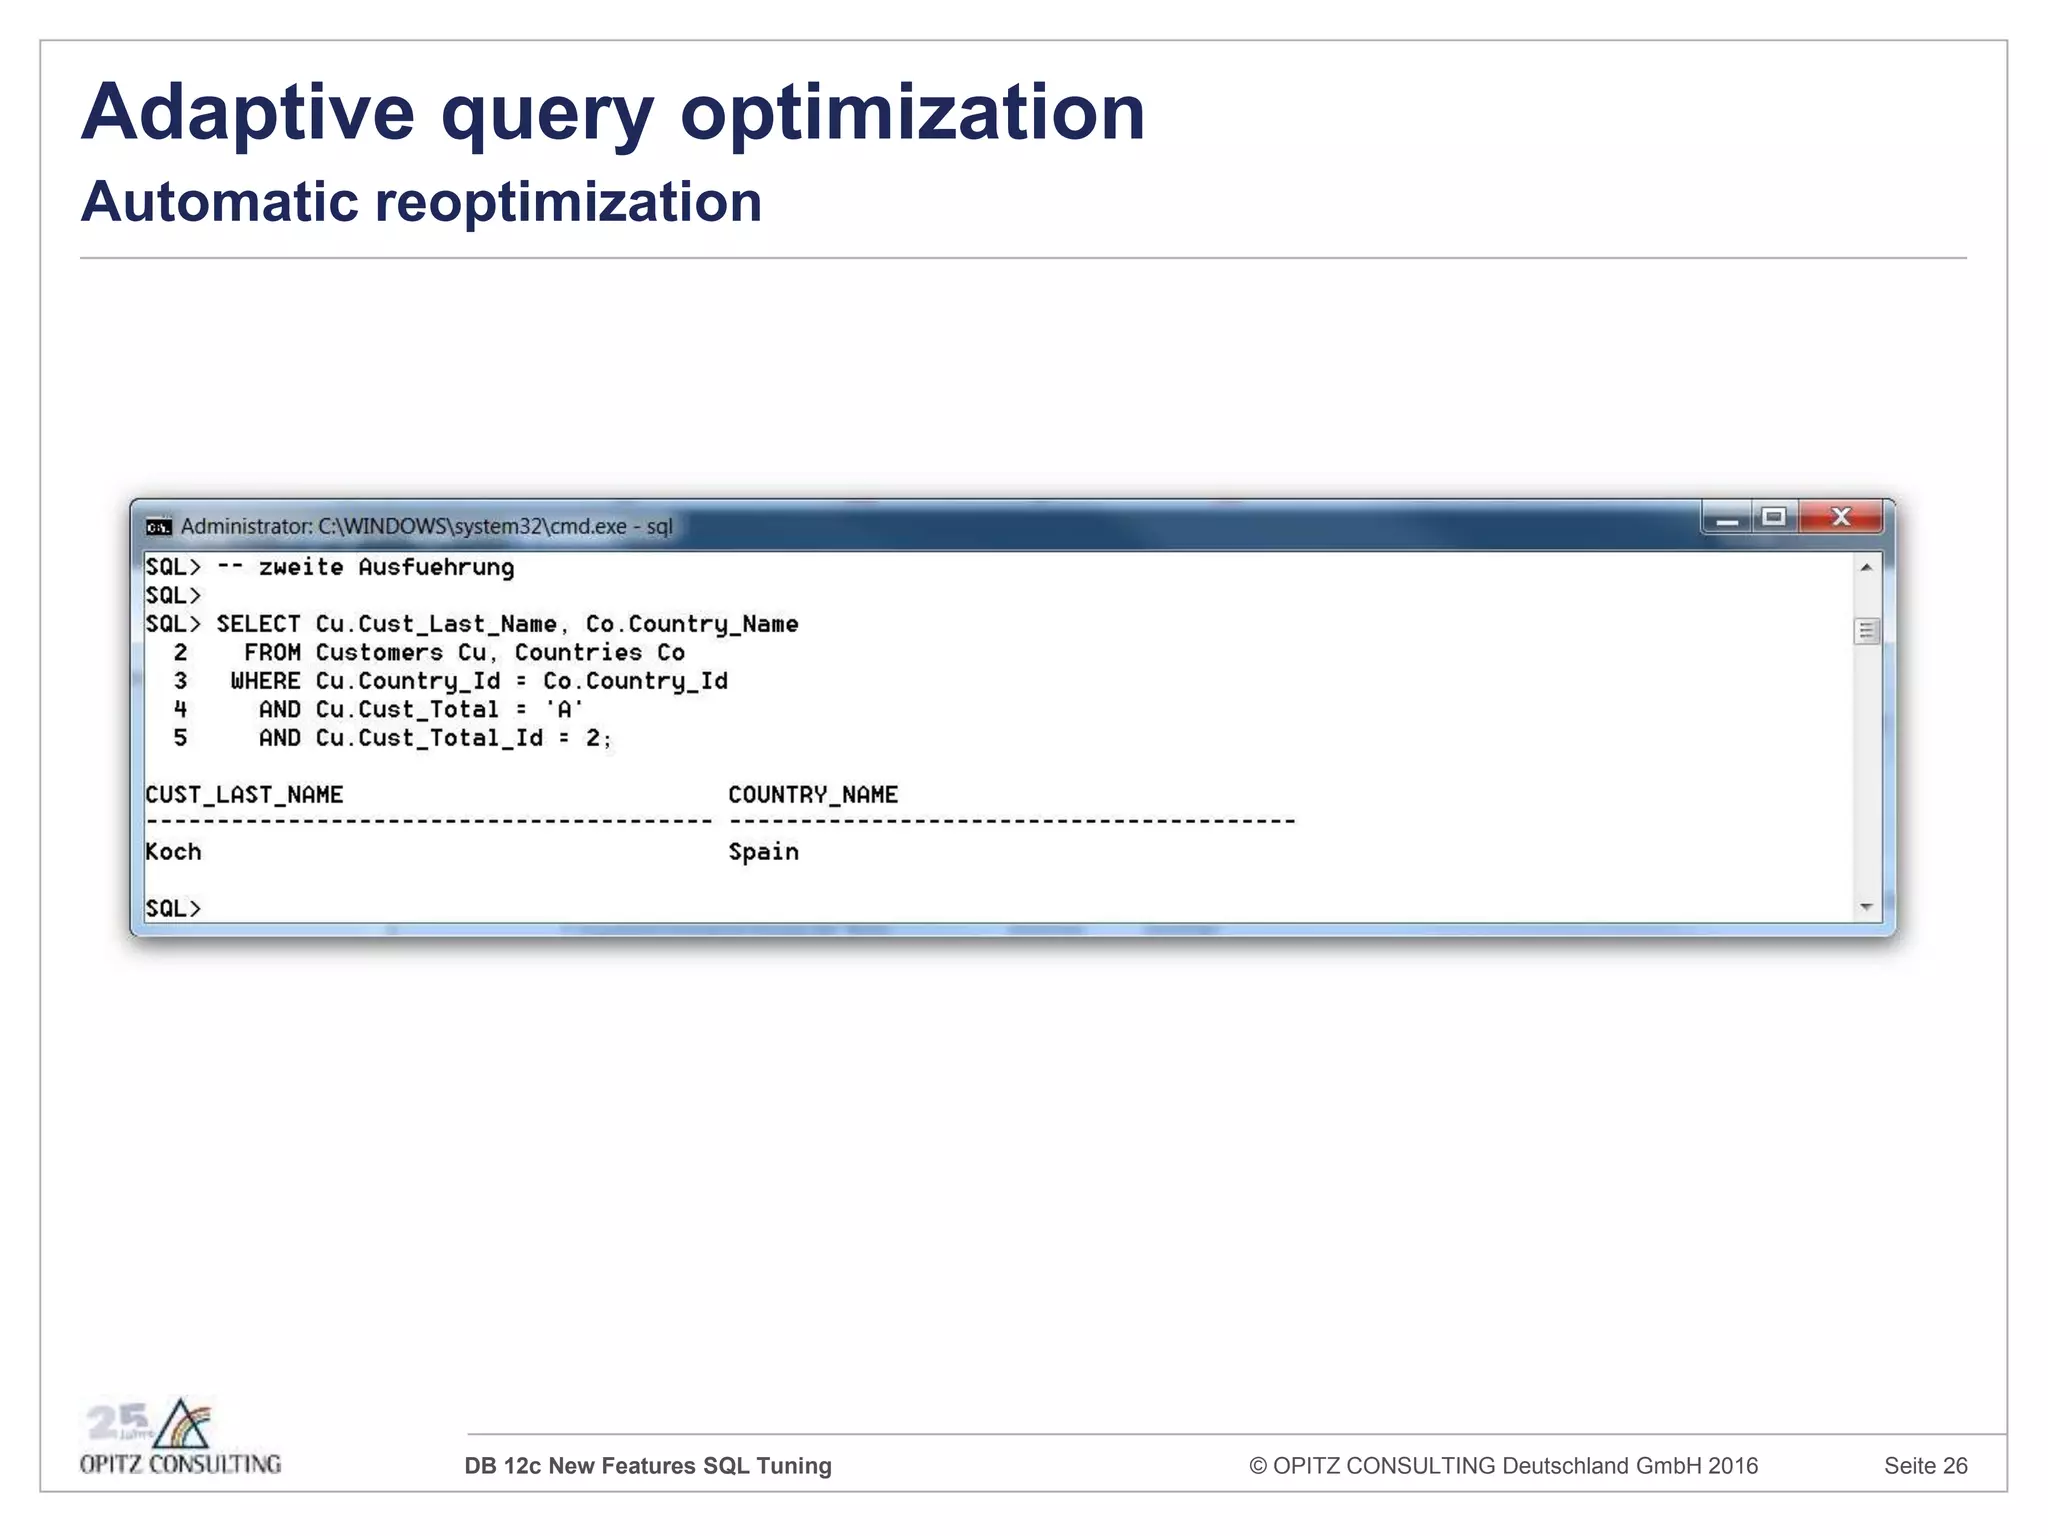Click the CUST_LAST_NAME column header
Screen dimensions: 2048x1536
tap(244, 796)
